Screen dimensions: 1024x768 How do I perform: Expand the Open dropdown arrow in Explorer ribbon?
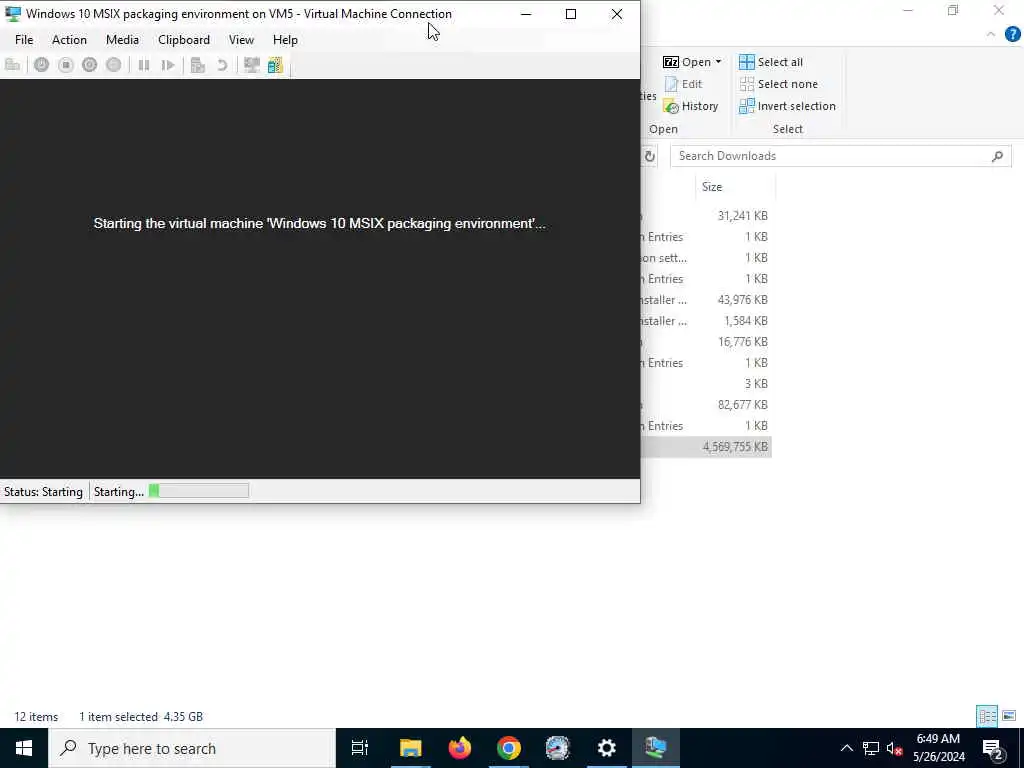point(718,62)
